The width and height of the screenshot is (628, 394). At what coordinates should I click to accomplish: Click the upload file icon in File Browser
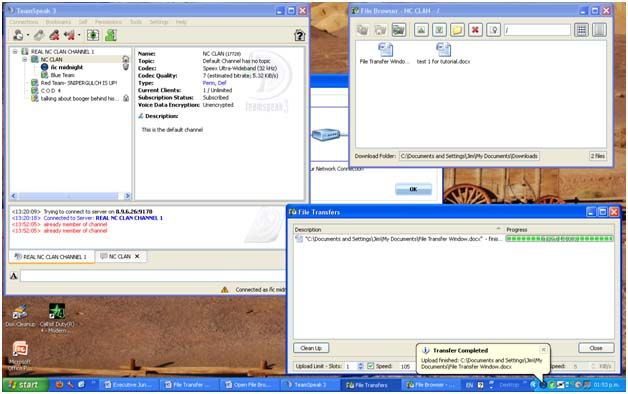click(421, 30)
